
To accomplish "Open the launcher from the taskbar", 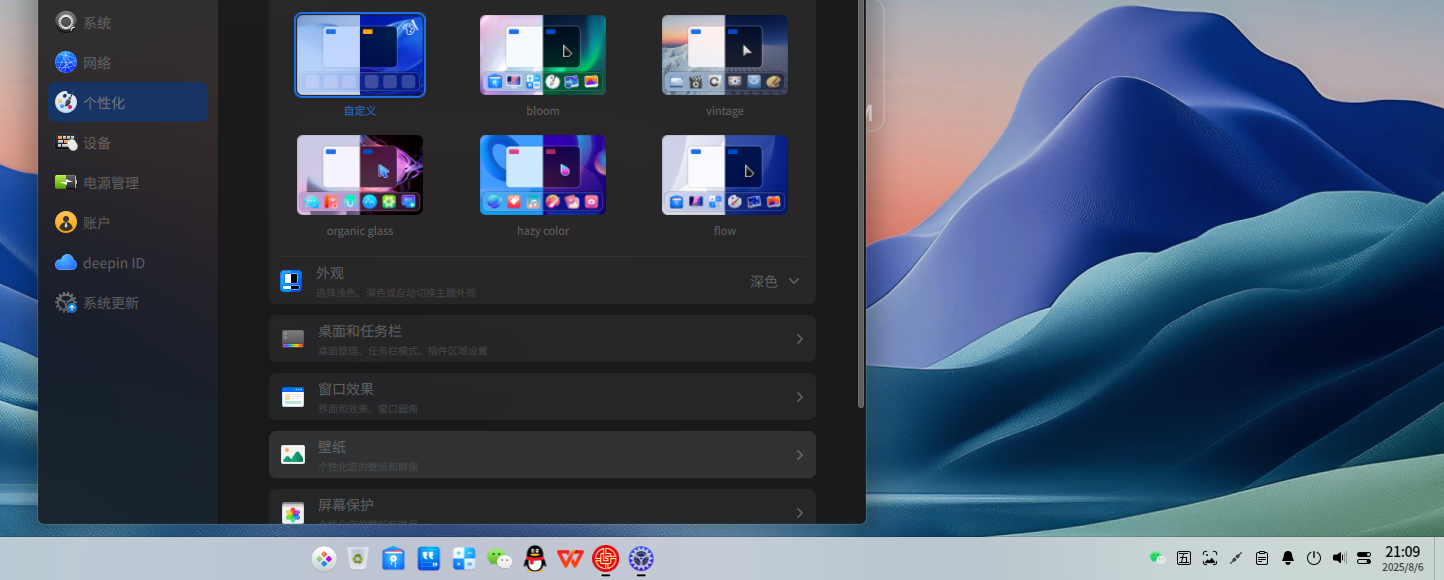I will [324, 559].
